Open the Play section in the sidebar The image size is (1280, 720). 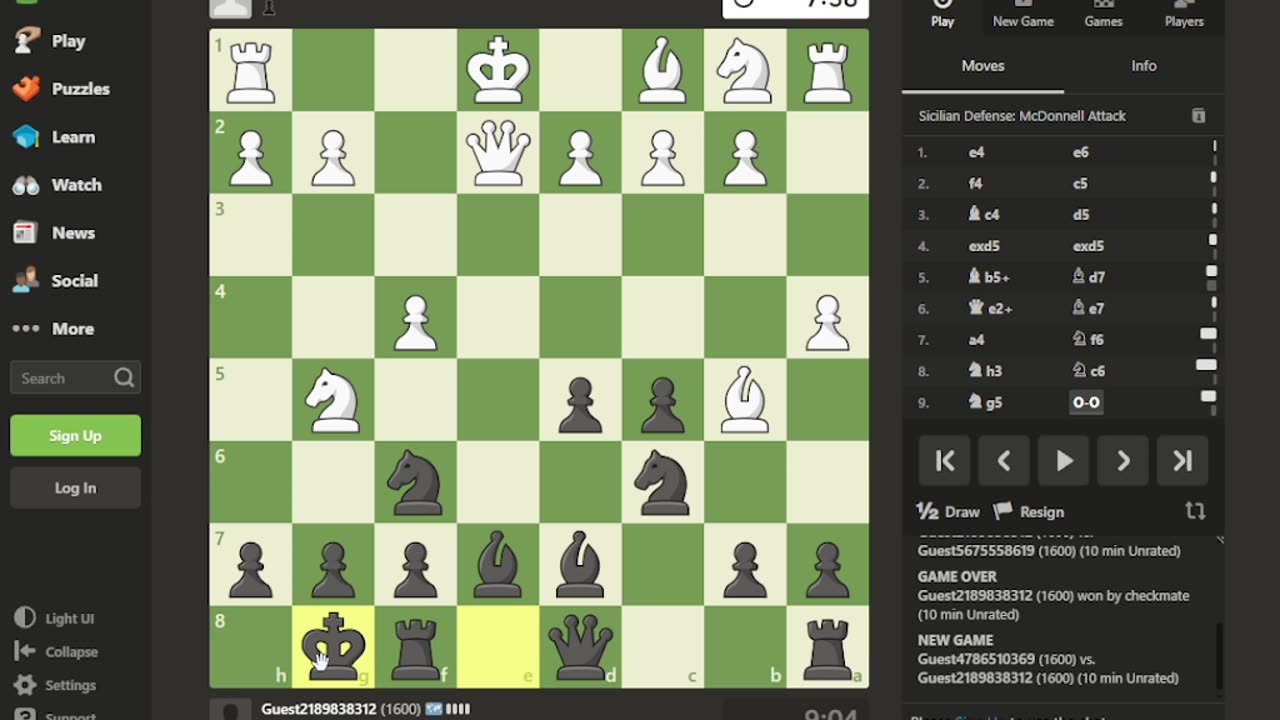pyautogui.click(x=50, y=41)
